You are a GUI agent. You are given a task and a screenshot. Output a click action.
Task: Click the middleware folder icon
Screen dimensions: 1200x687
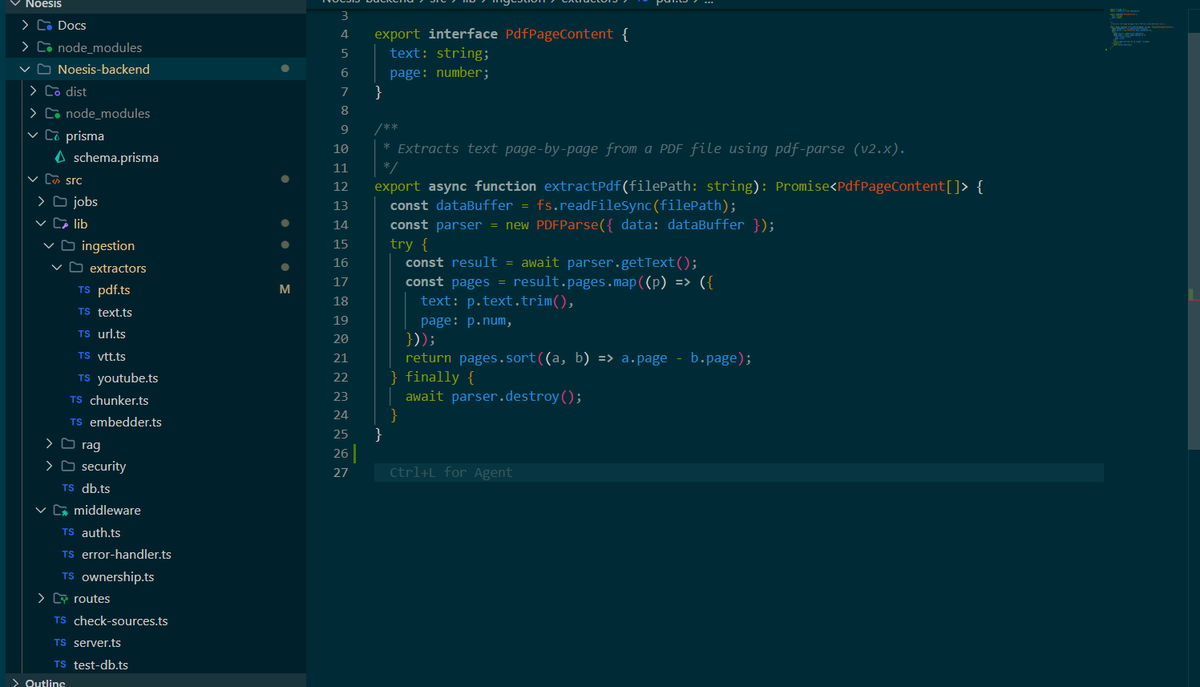[x=60, y=510]
